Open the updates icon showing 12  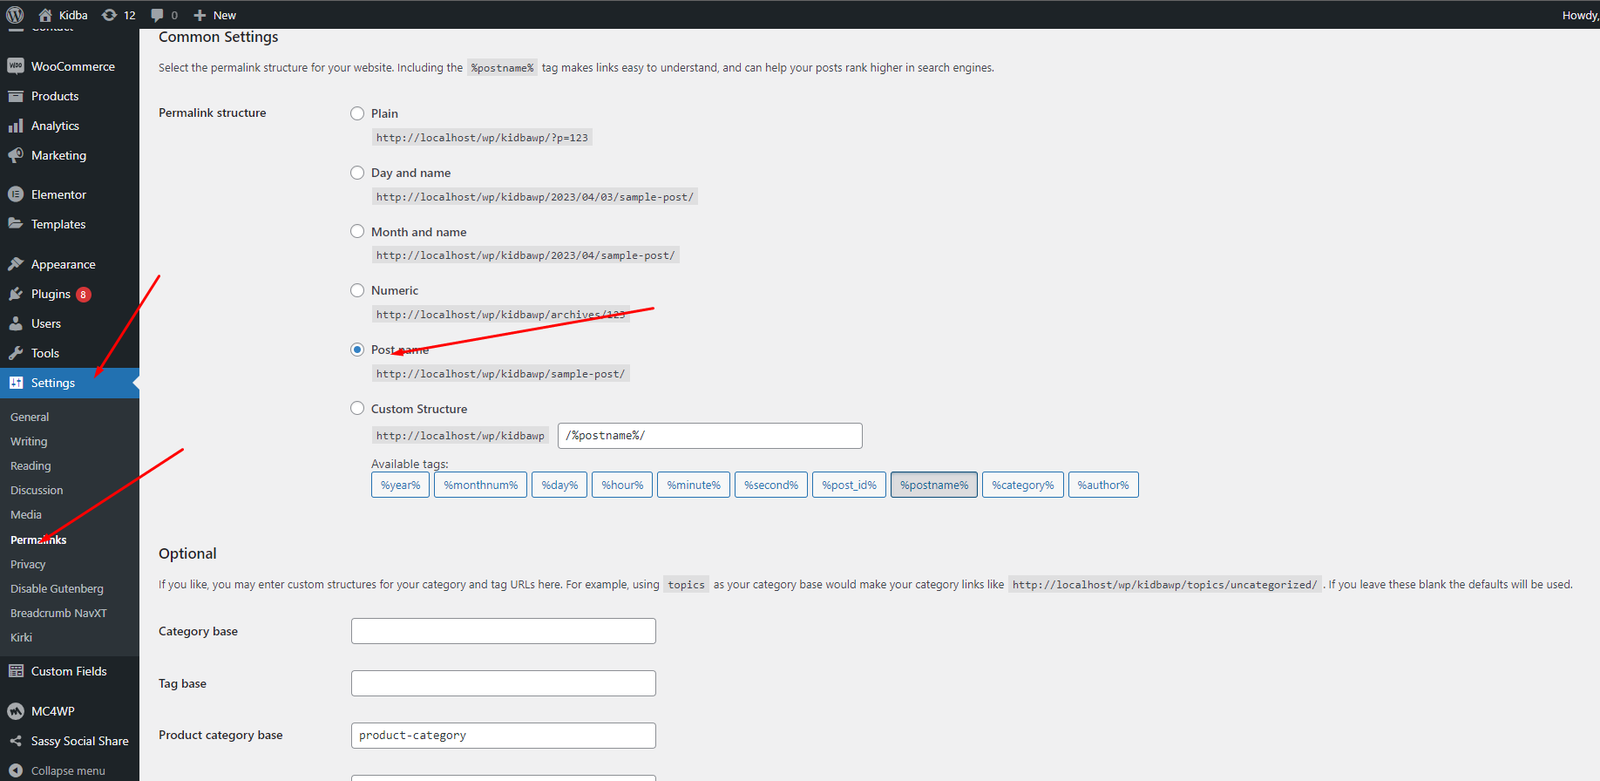pyautogui.click(x=110, y=15)
